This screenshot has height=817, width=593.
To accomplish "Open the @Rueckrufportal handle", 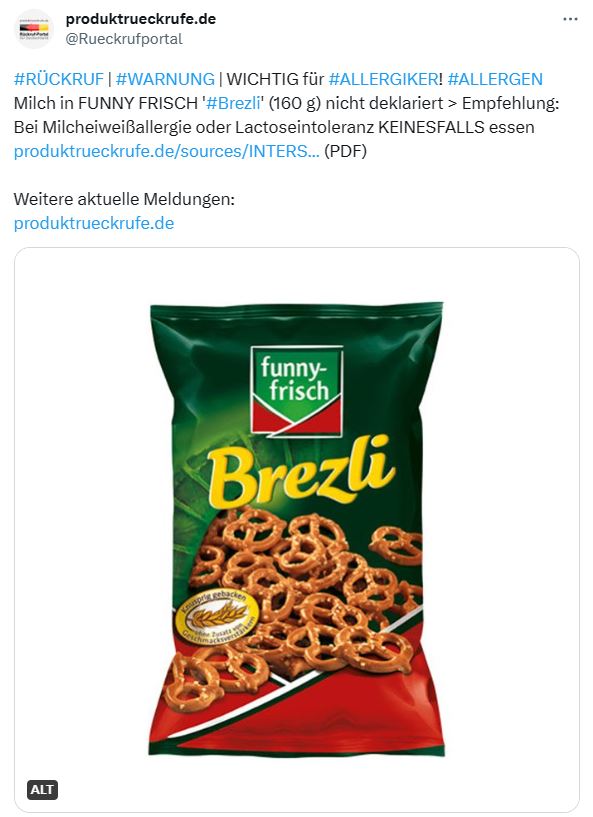I will (124, 39).
